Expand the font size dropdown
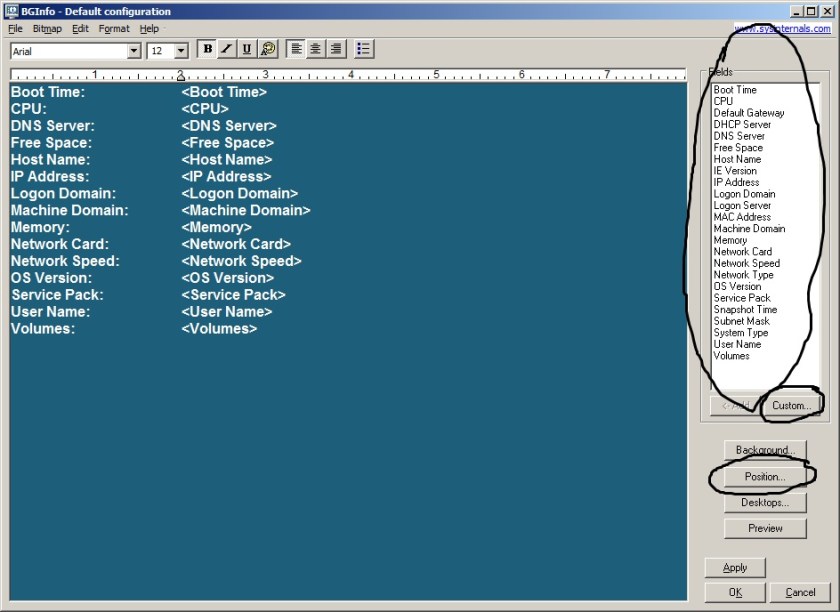The image size is (840, 612). 181,50
